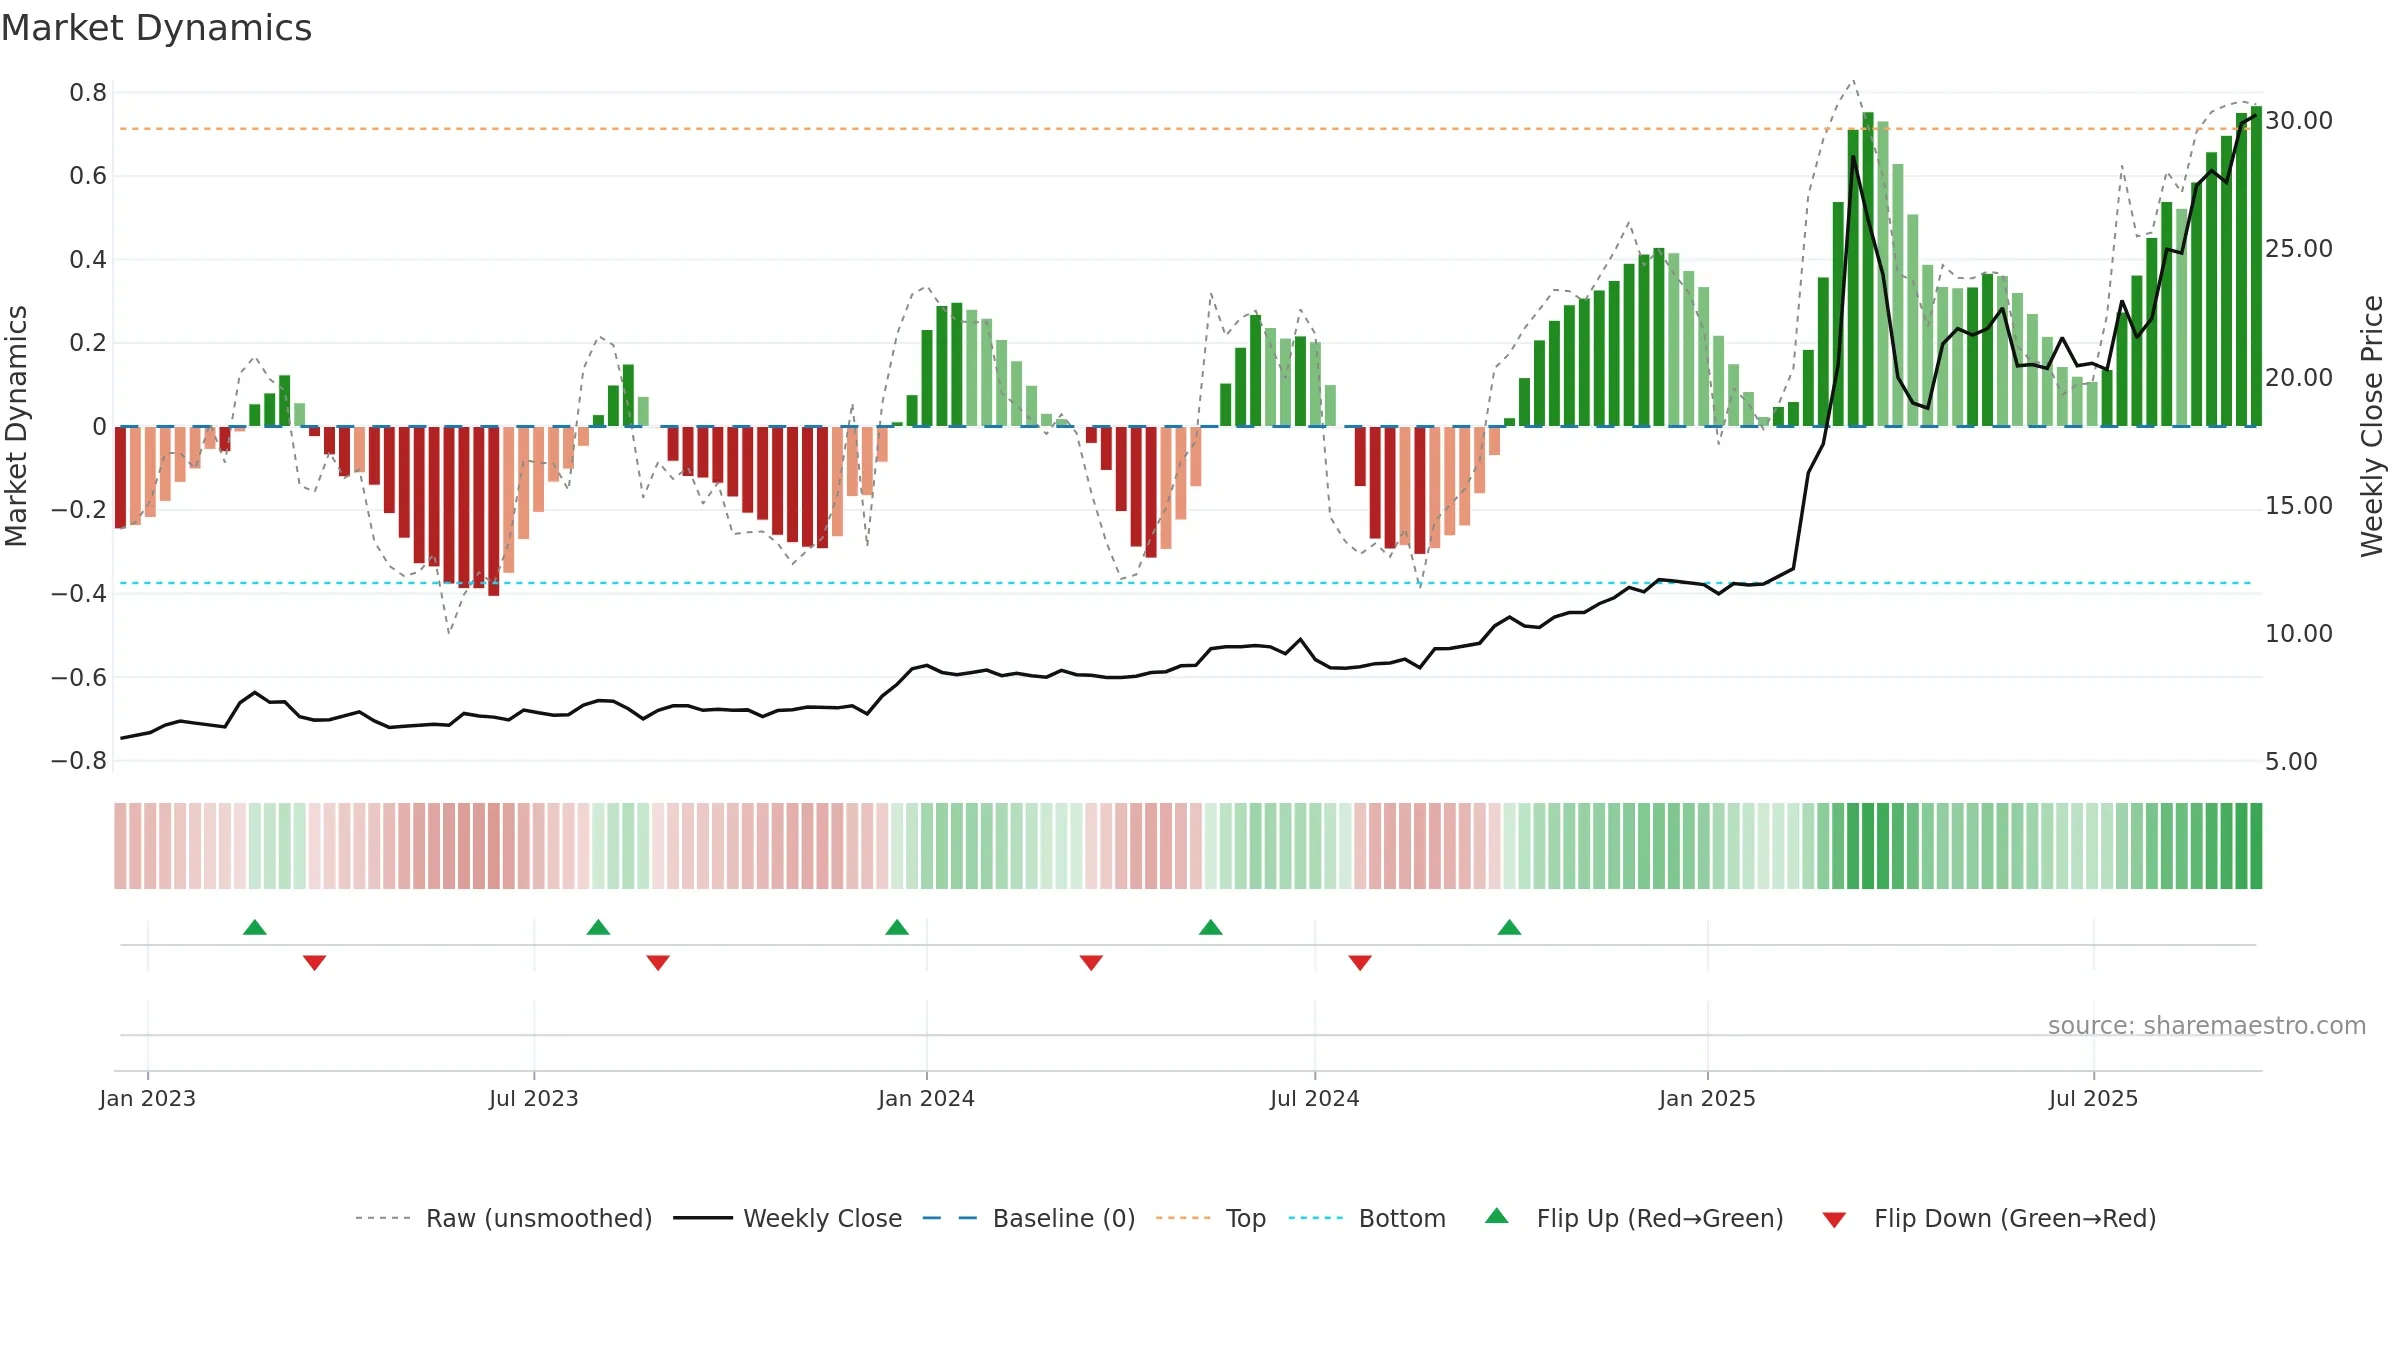The image size is (2400, 1350).
Task: Click the Market Dynamics chart title
Action: point(156,28)
